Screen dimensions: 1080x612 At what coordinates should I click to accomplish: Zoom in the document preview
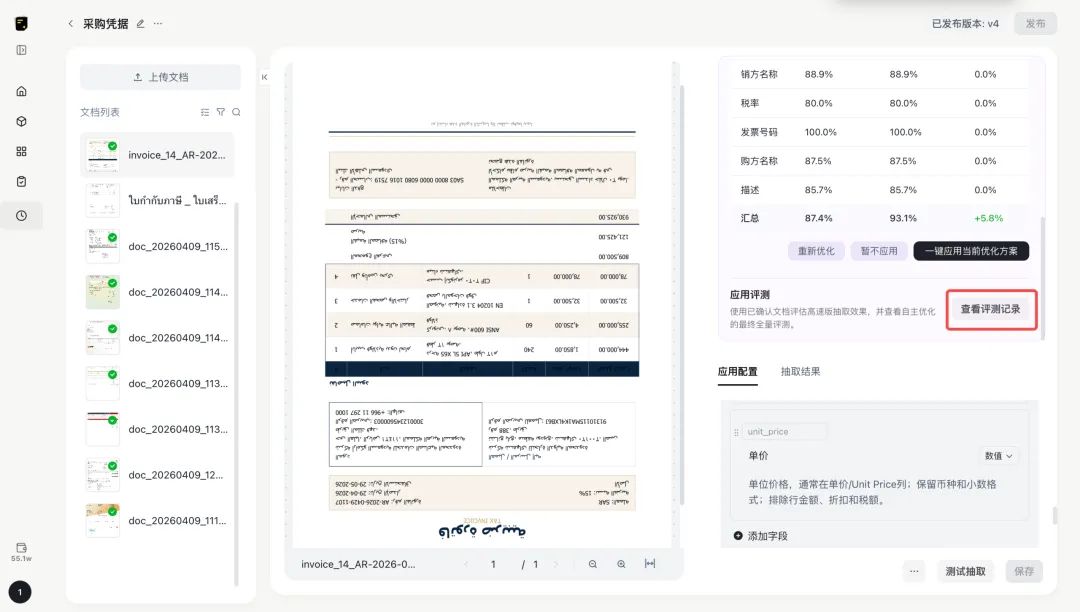click(x=621, y=564)
